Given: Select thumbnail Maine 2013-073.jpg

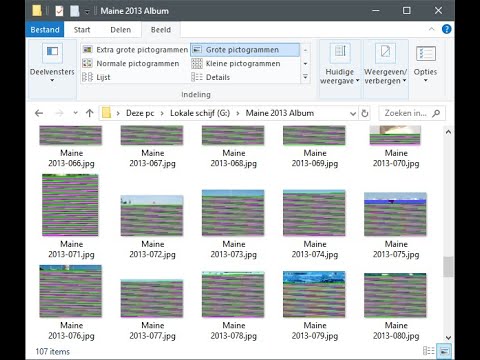Looking at the screenshot, I should (233, 213).
